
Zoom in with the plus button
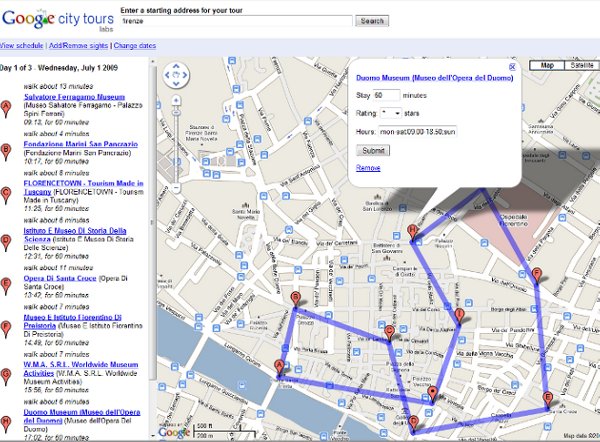pos(176,101)
